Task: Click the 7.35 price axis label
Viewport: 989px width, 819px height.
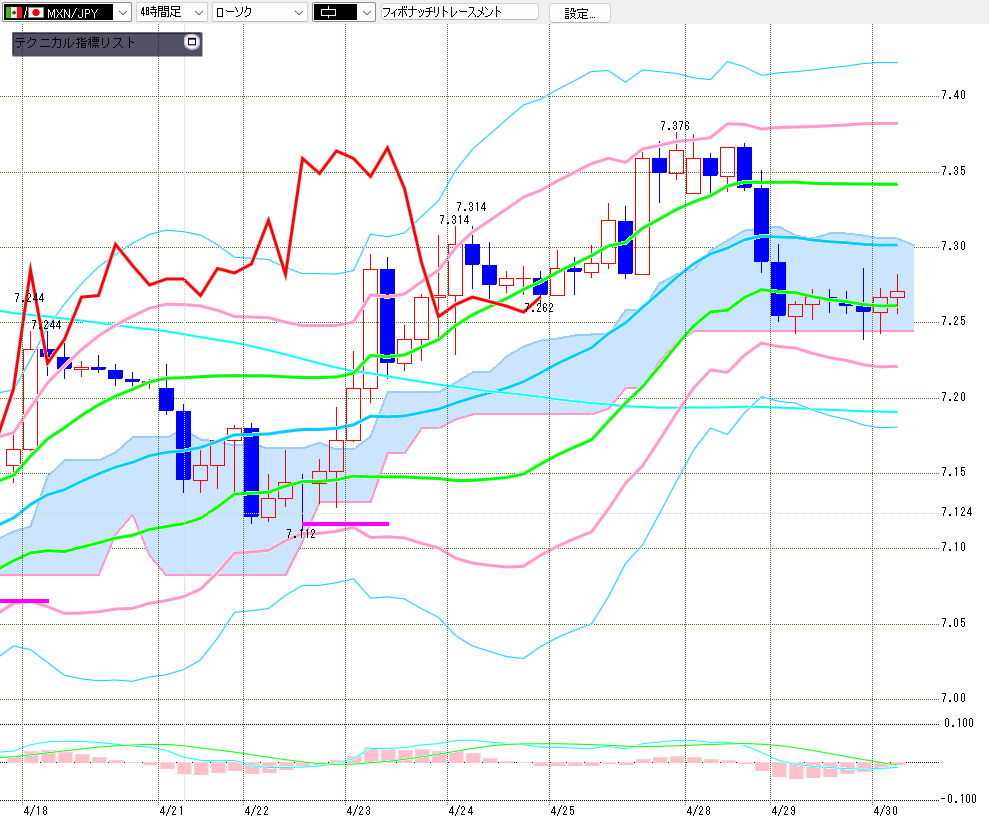Action: (954, 171)
